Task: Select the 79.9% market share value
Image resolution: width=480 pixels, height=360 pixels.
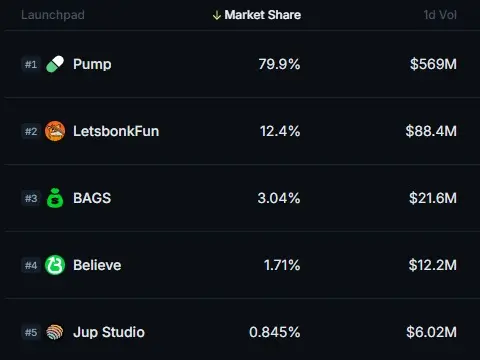Action: point(279,64)
